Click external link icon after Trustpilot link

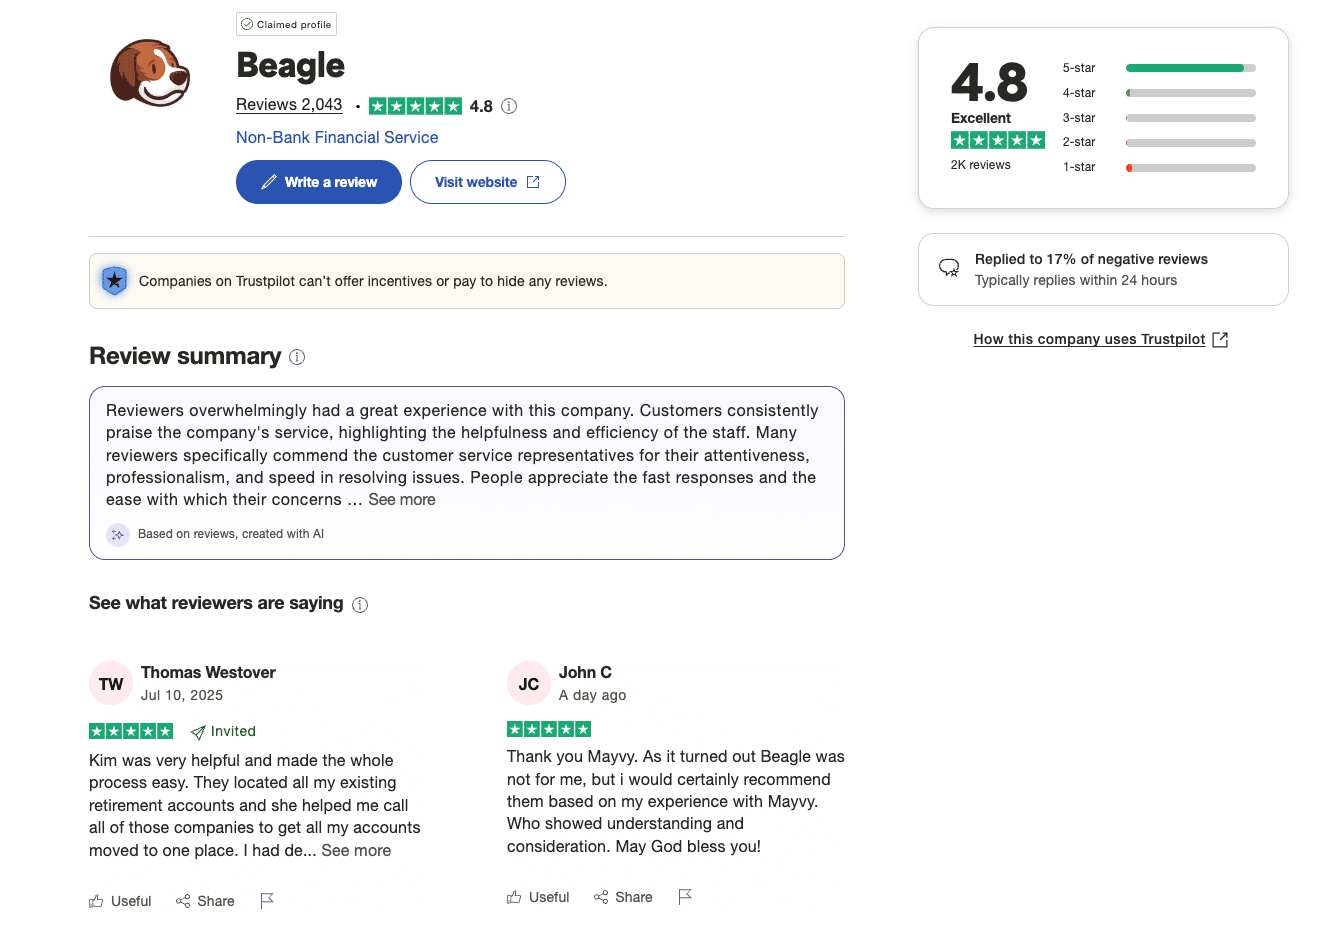pyautogui.click(x=1220, y=340)
